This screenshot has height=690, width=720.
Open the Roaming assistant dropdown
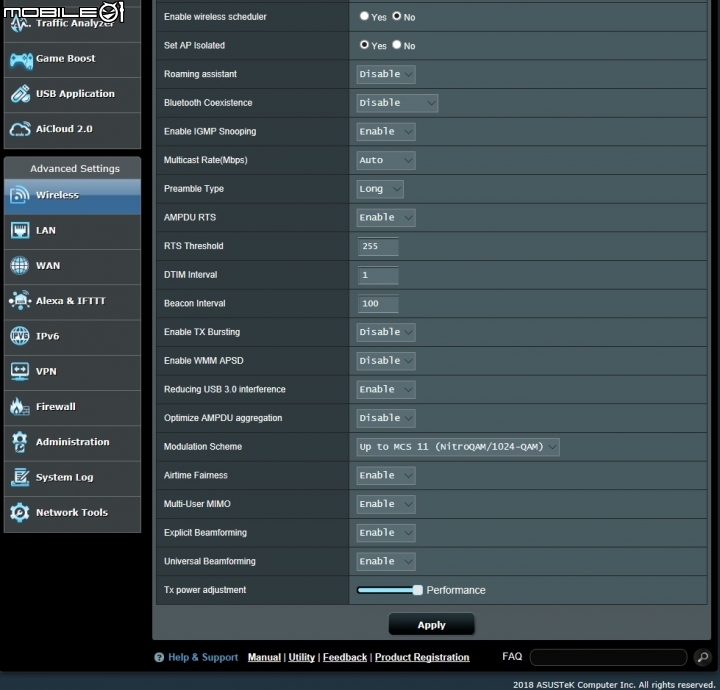386,74
